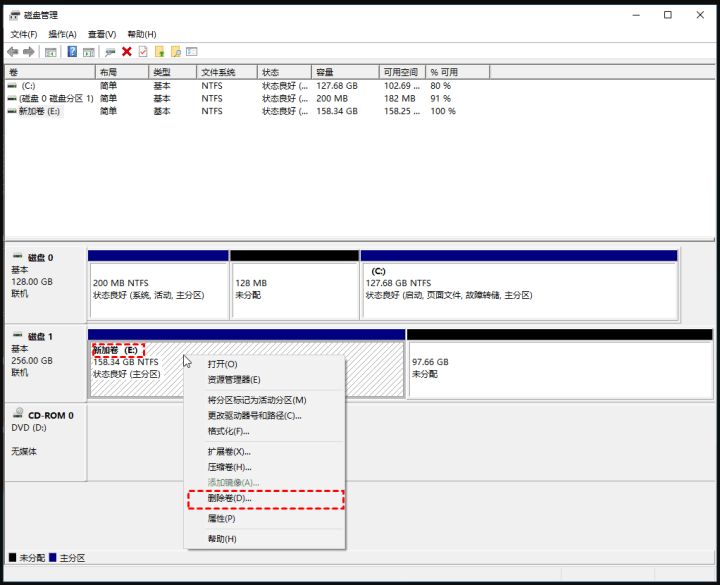Click the blue help icon in the toolbar

point(72,52)
